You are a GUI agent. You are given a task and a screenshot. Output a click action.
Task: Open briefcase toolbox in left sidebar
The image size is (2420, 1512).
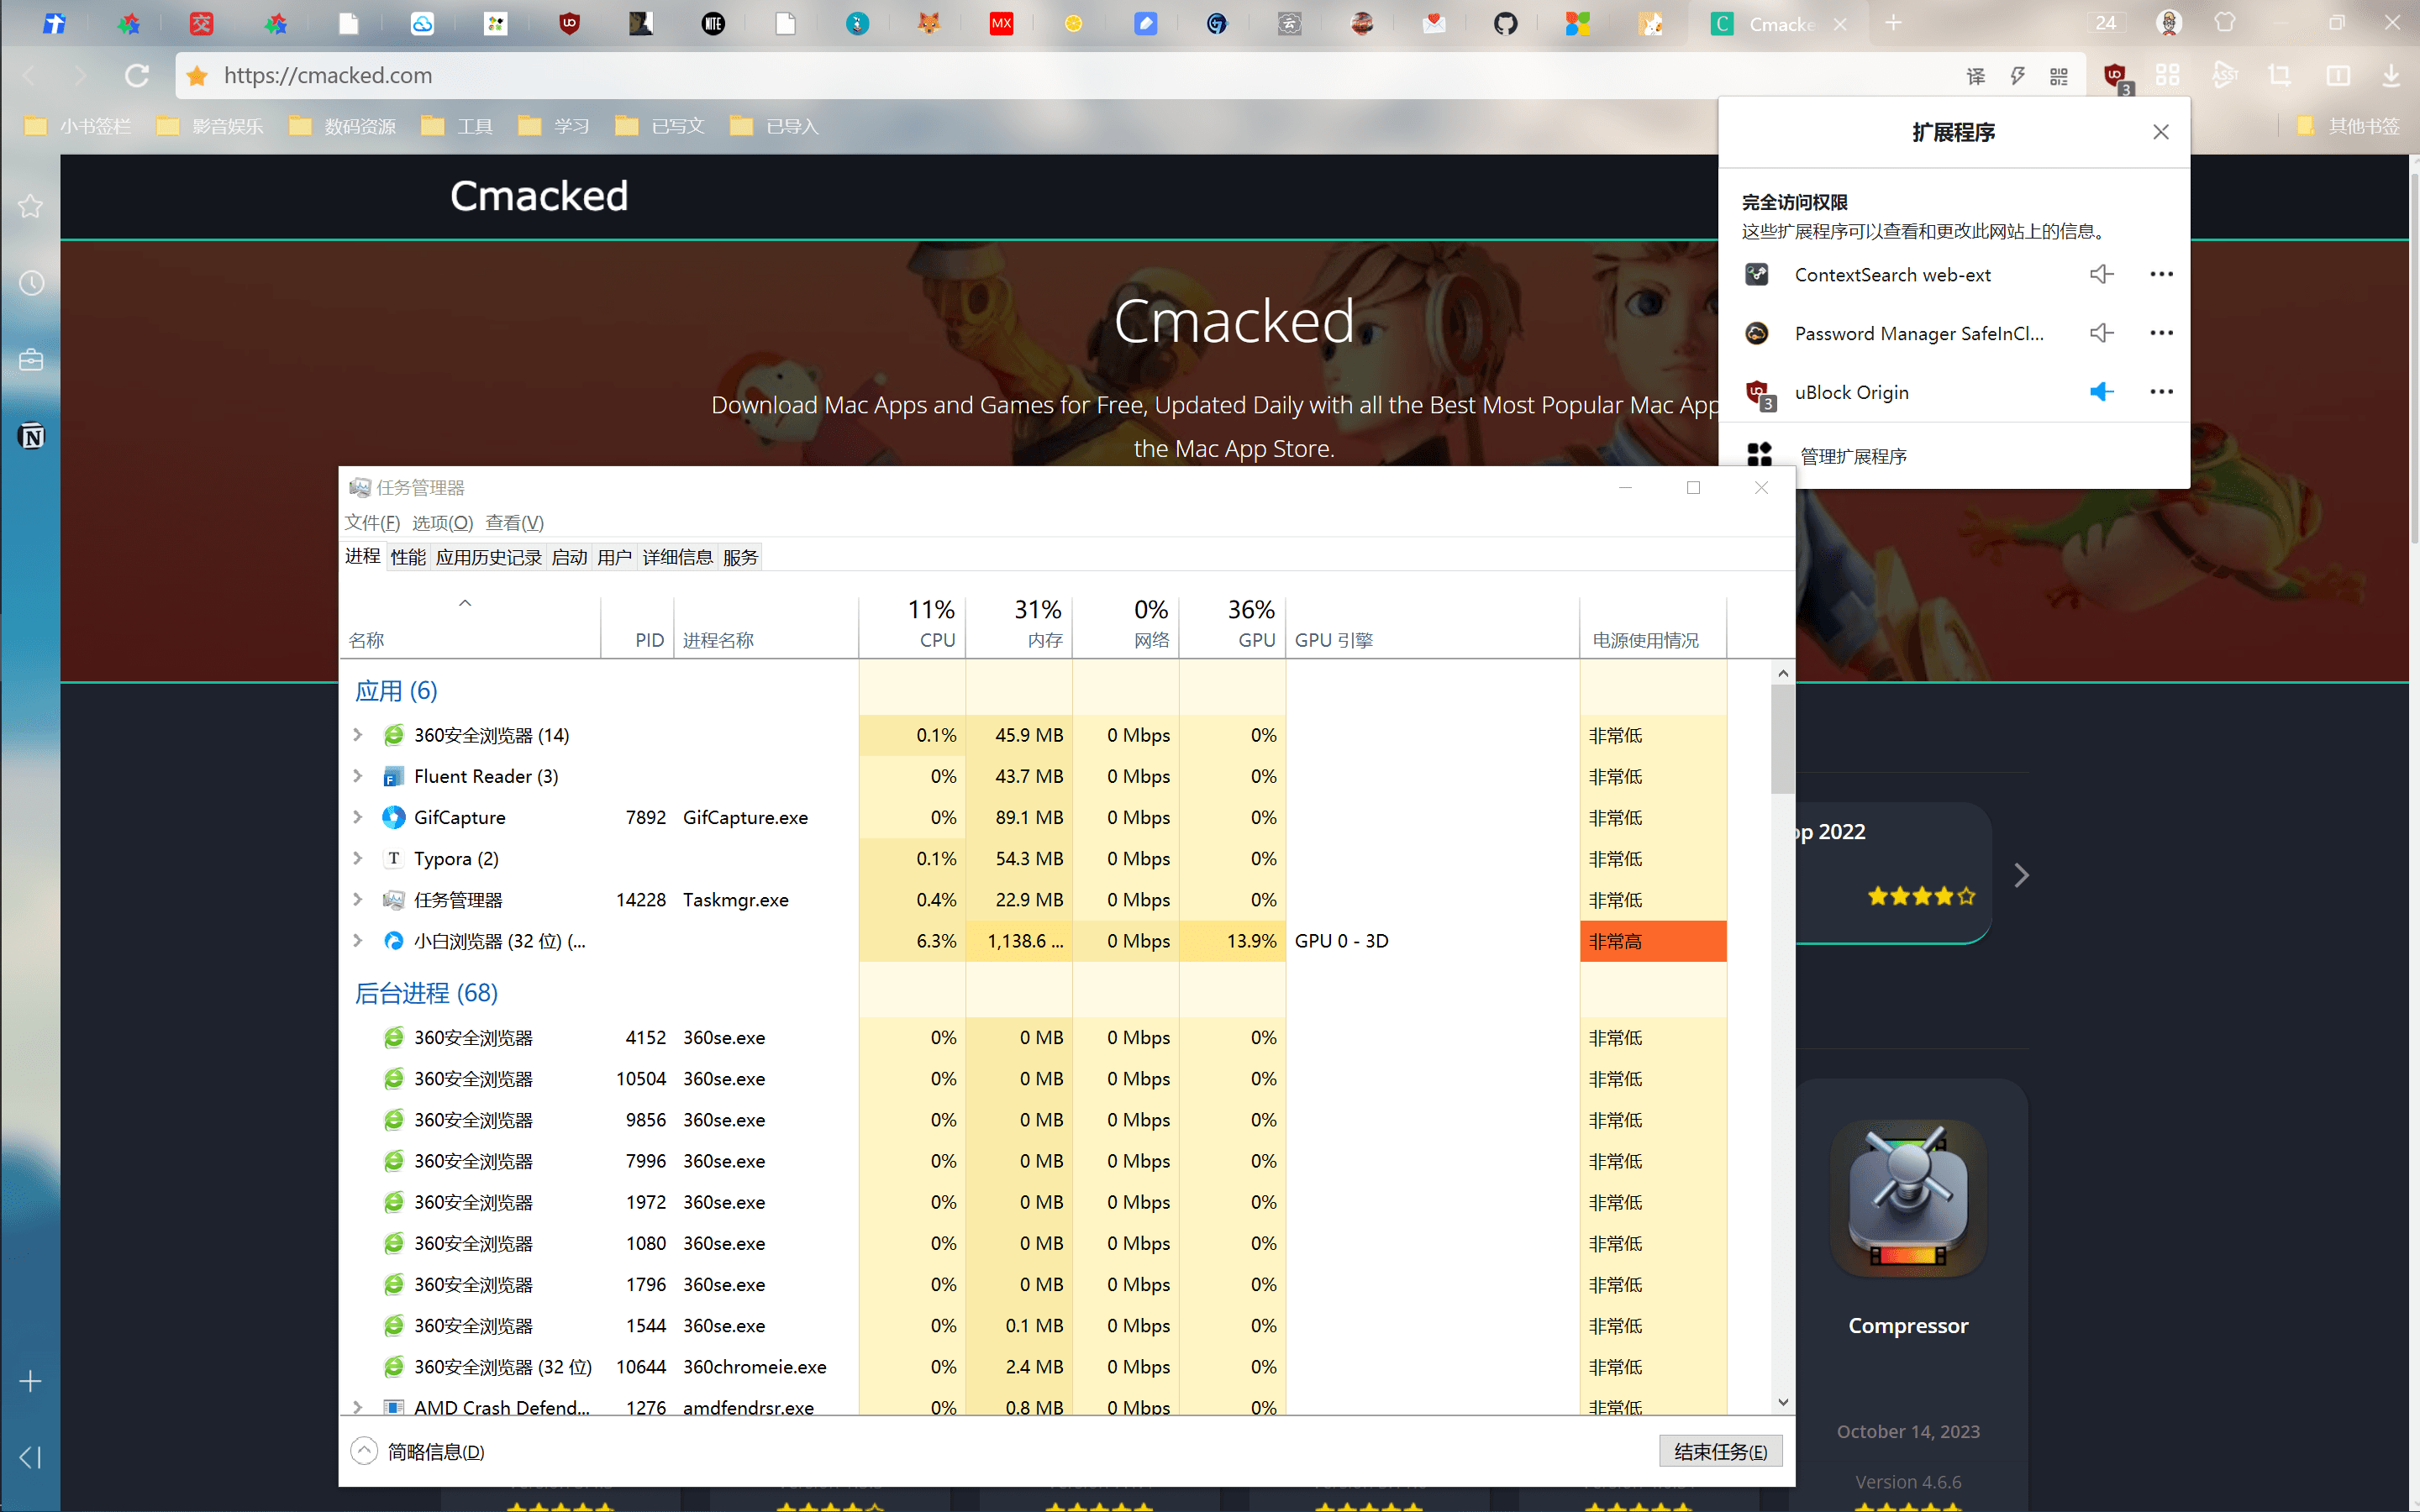coord(31,360)
